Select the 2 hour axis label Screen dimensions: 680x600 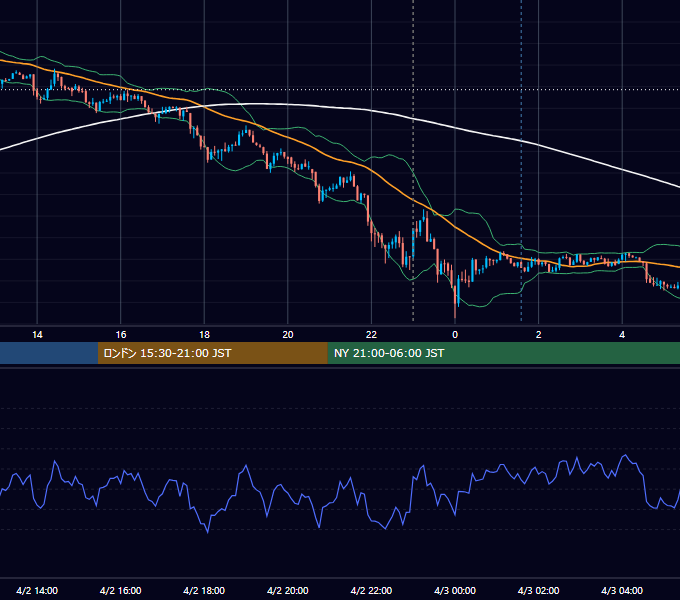[x=539, y=335]
